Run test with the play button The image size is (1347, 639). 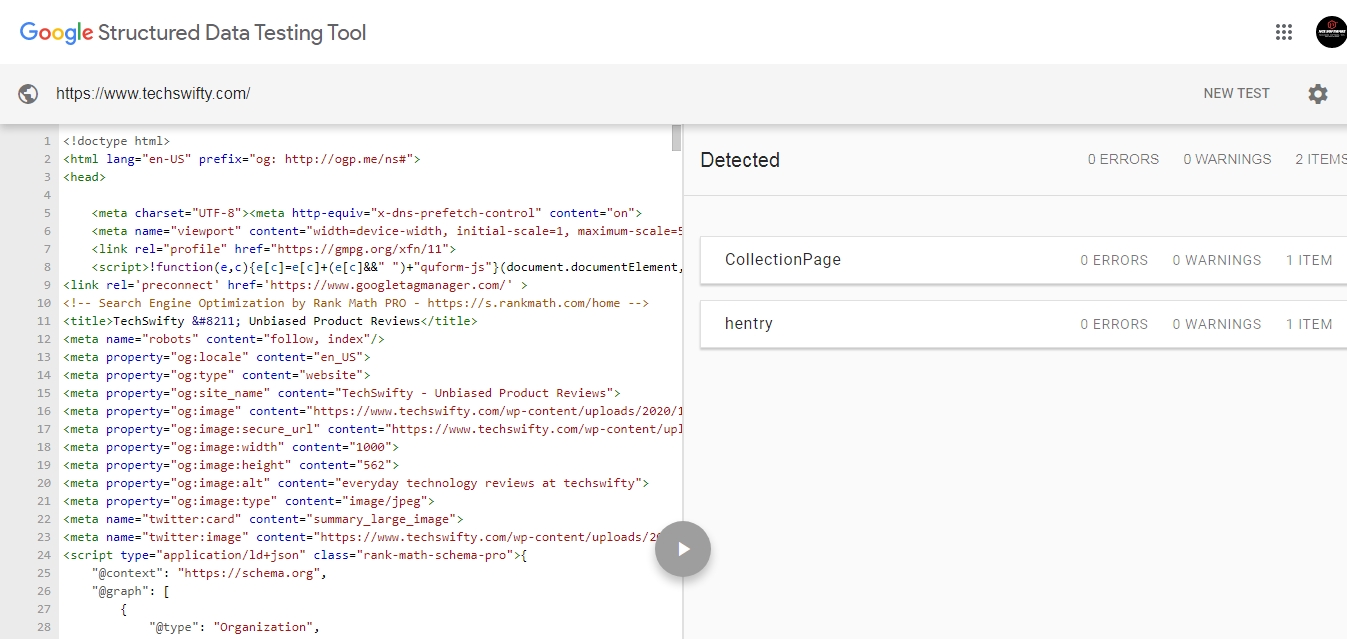tap(683, 549)
